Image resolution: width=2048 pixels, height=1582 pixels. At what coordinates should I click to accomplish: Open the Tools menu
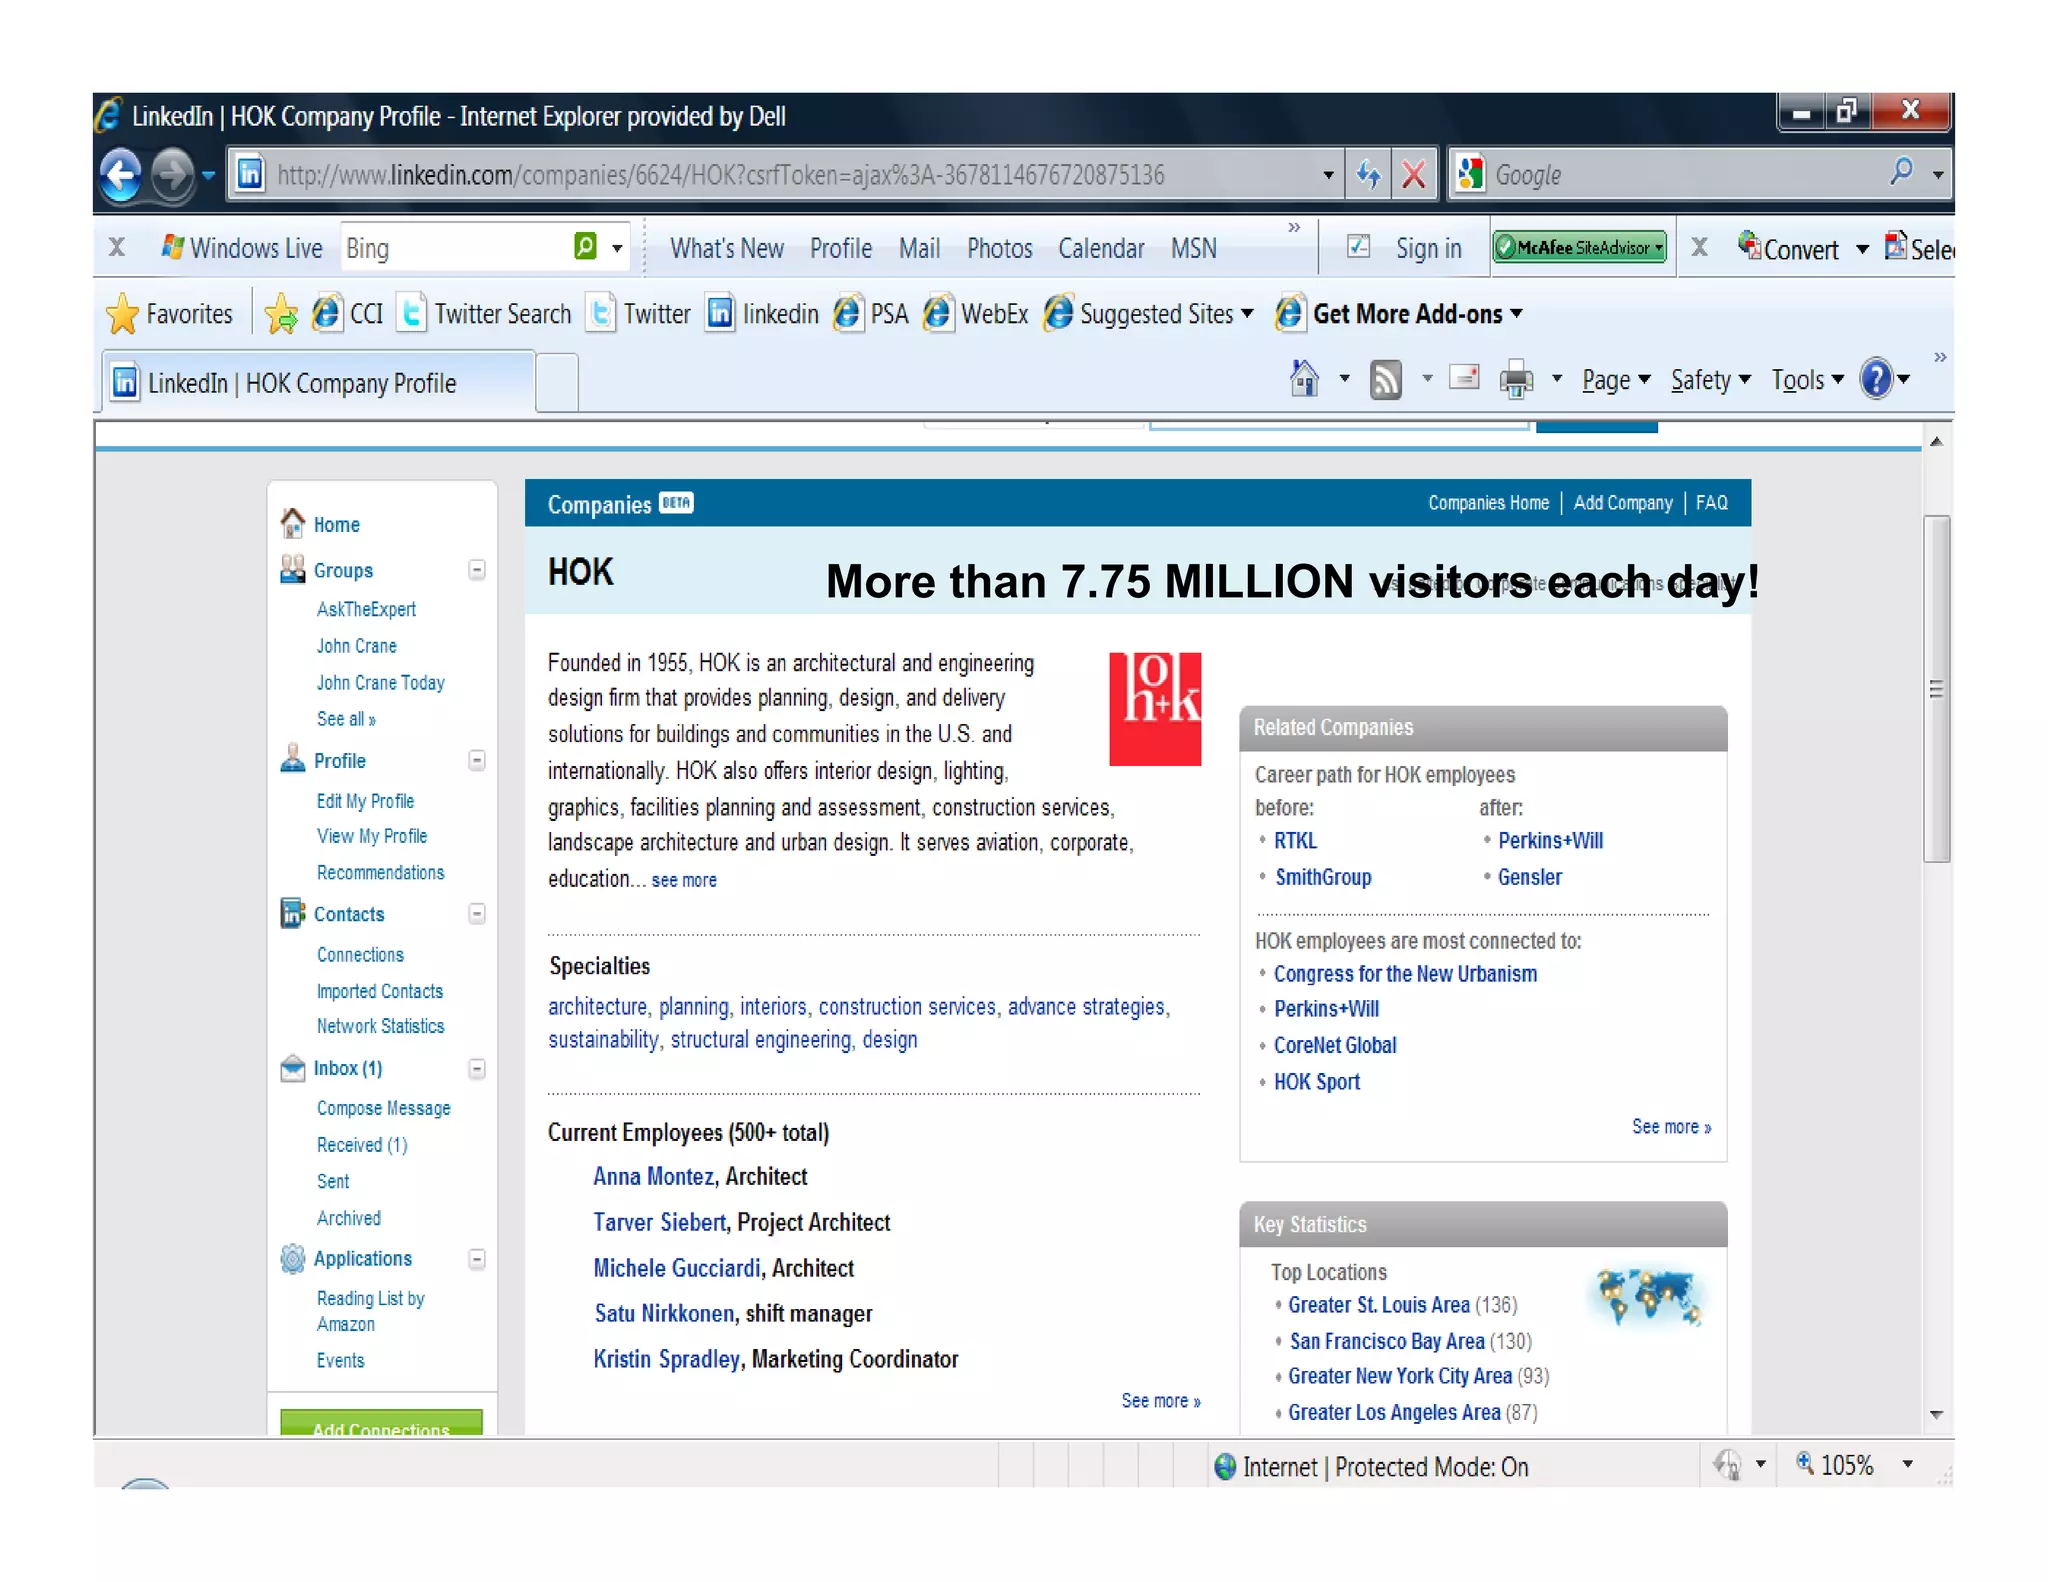pyautogui.click(x=1807, y=380)
